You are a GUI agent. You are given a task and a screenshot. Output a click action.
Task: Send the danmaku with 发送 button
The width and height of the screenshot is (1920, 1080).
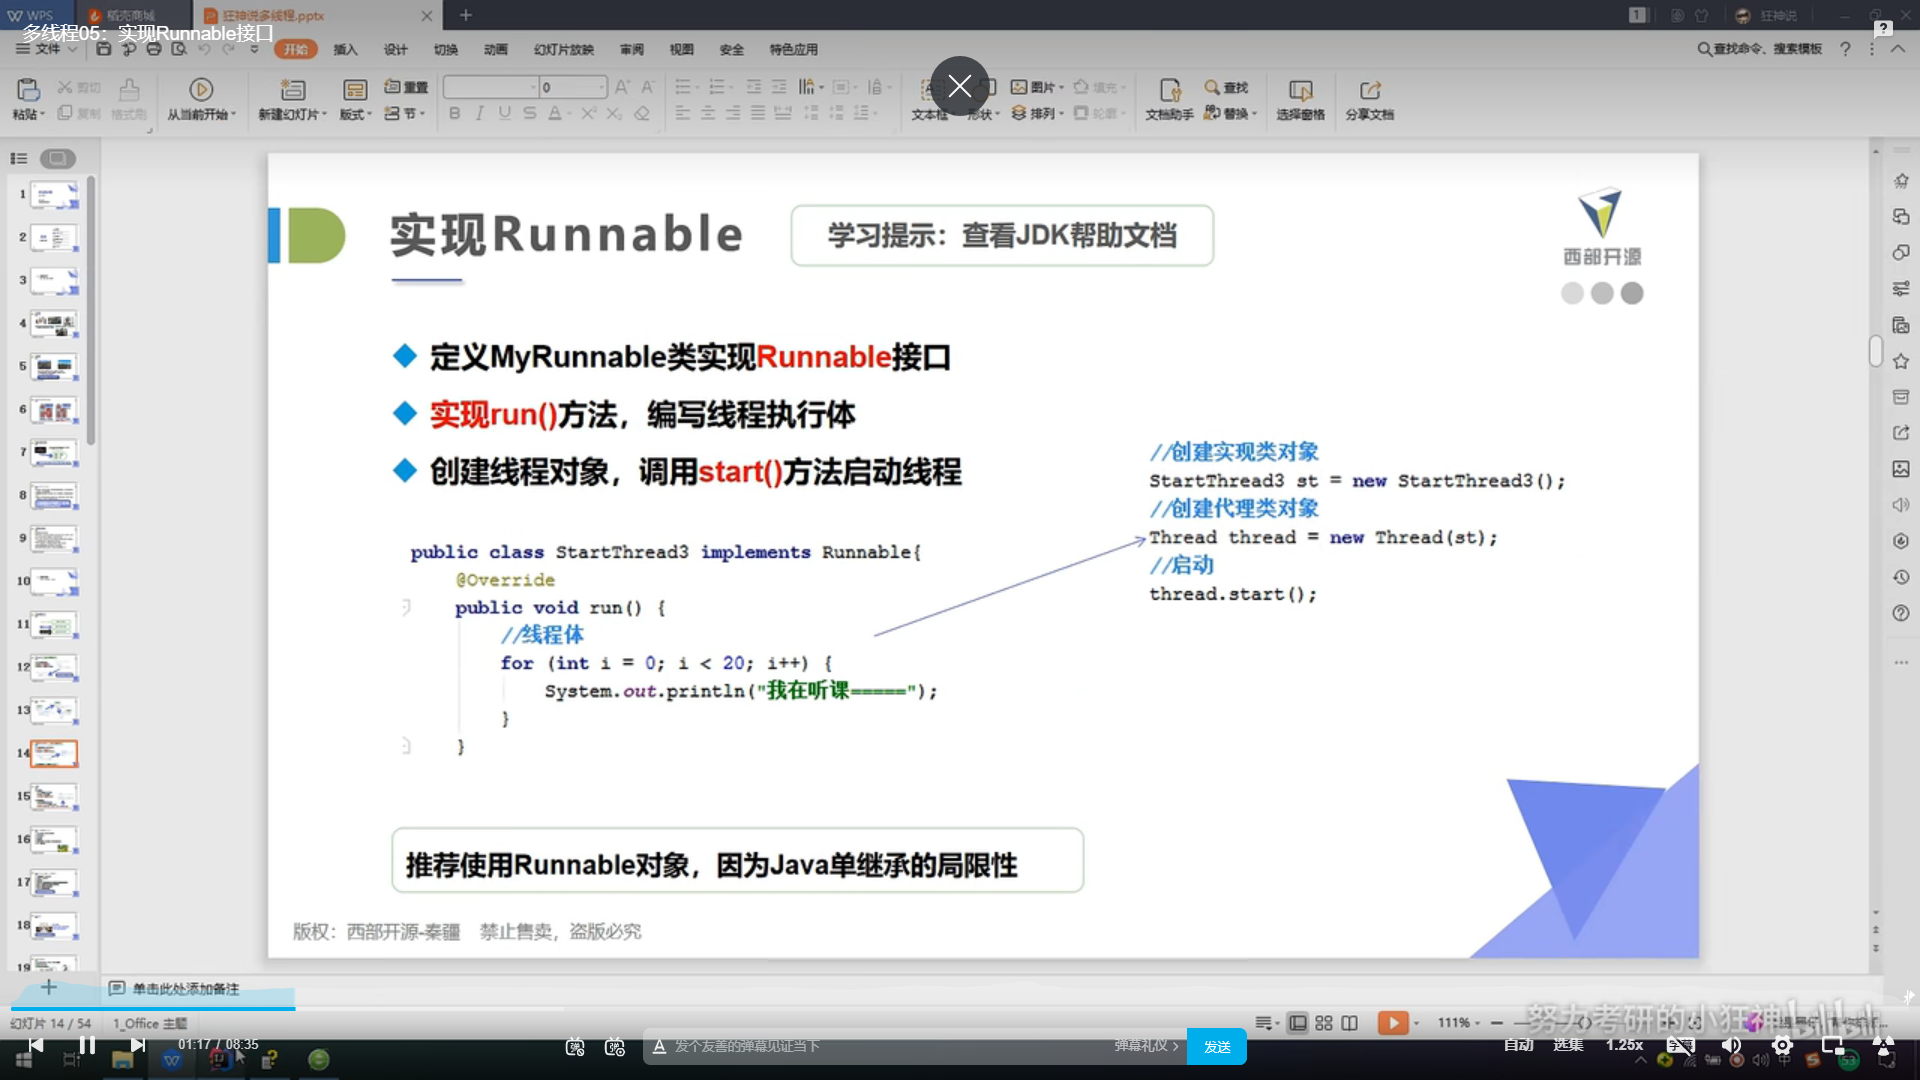pos(1217,1046)
